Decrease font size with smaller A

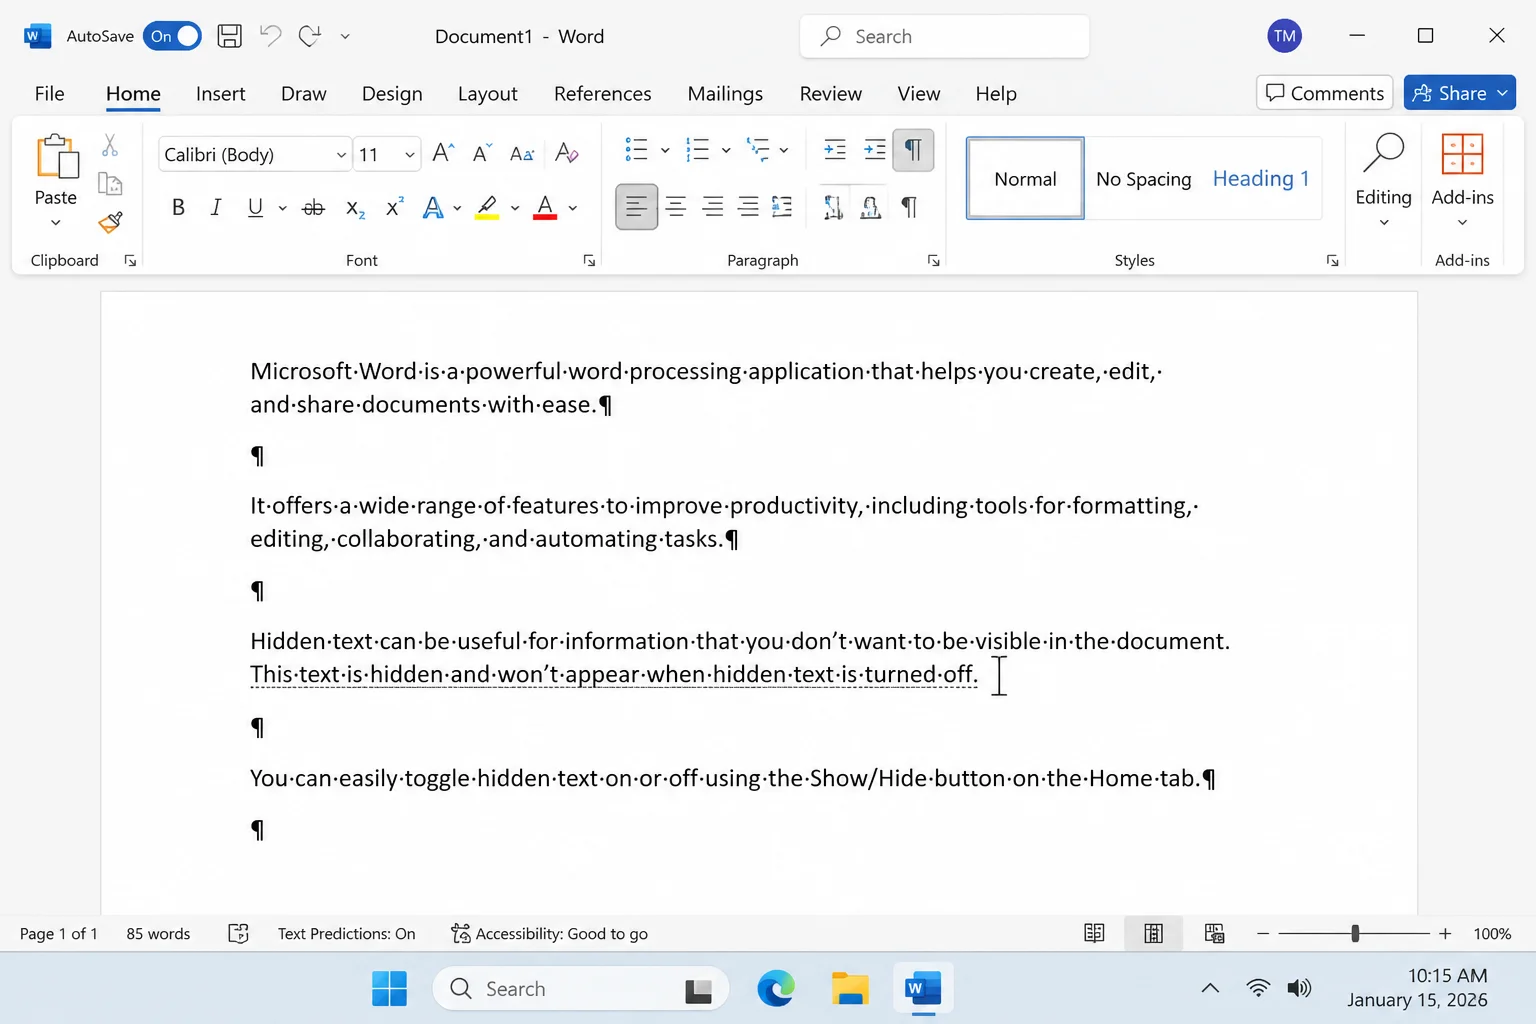(482, 153)
